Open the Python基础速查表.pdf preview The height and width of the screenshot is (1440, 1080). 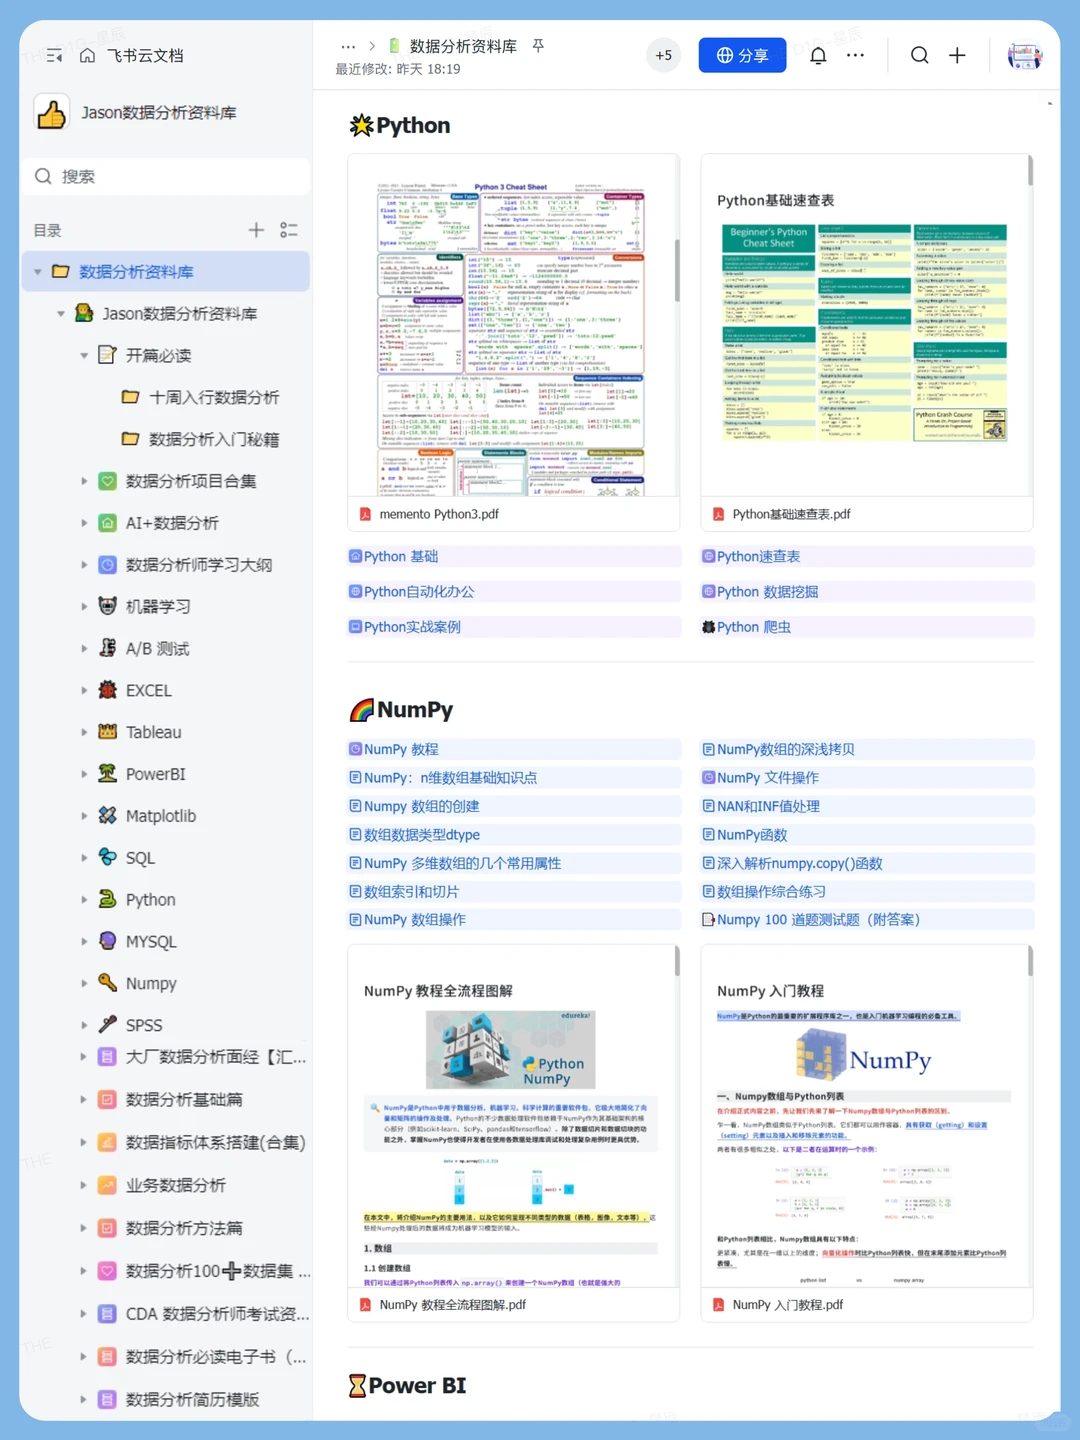point(866,342)
